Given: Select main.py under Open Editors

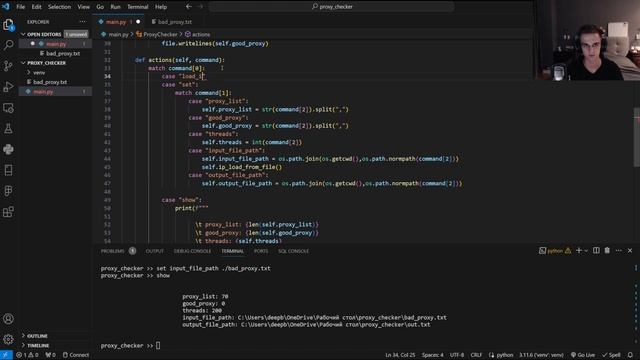Looking at the screenshot, I should pos(55,44).
